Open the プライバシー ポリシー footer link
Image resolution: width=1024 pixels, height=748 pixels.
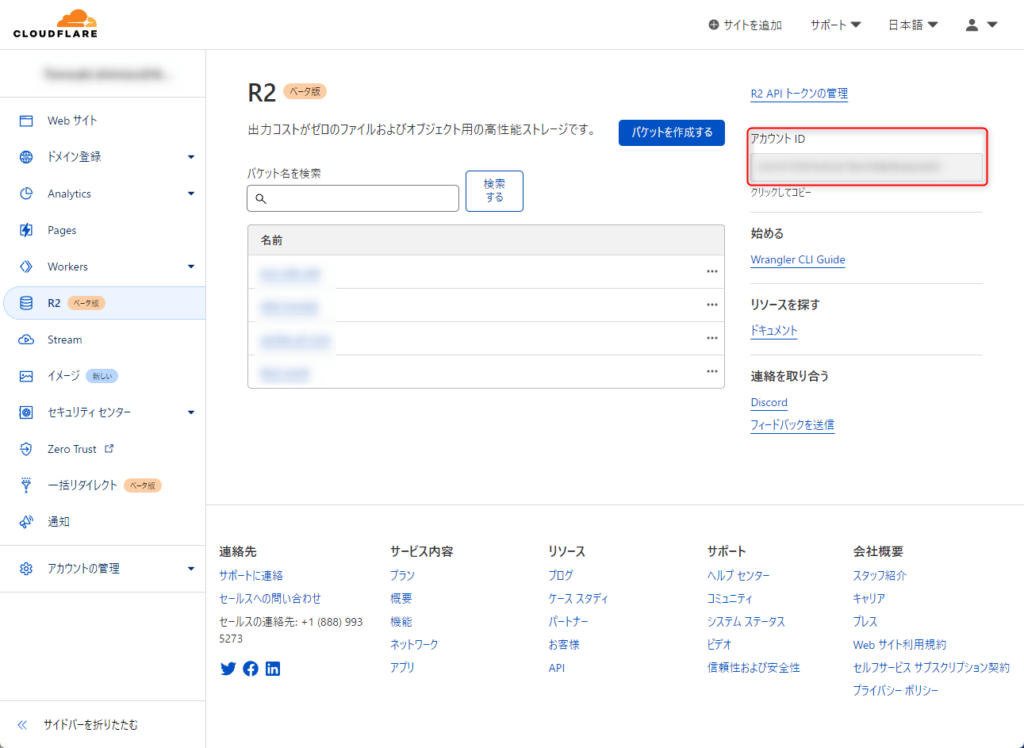[x=895, y=691]
